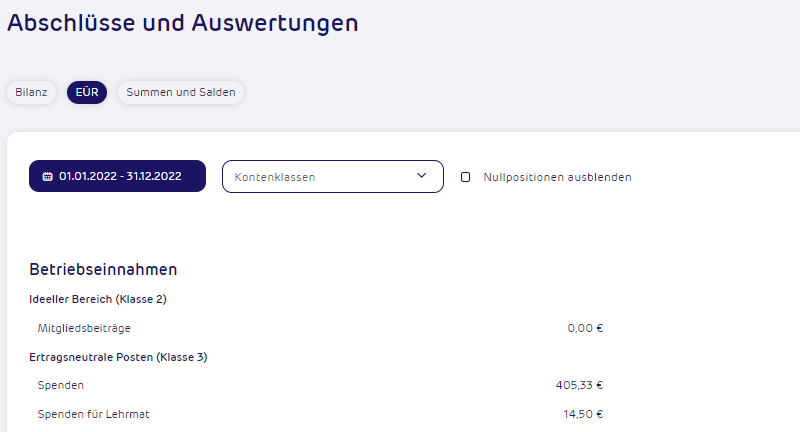Click the Ideeller Bereich (Klasse 2) heading
Image resolution: width=800 pixels, height=432 pixels.
[x=98, y=299]
